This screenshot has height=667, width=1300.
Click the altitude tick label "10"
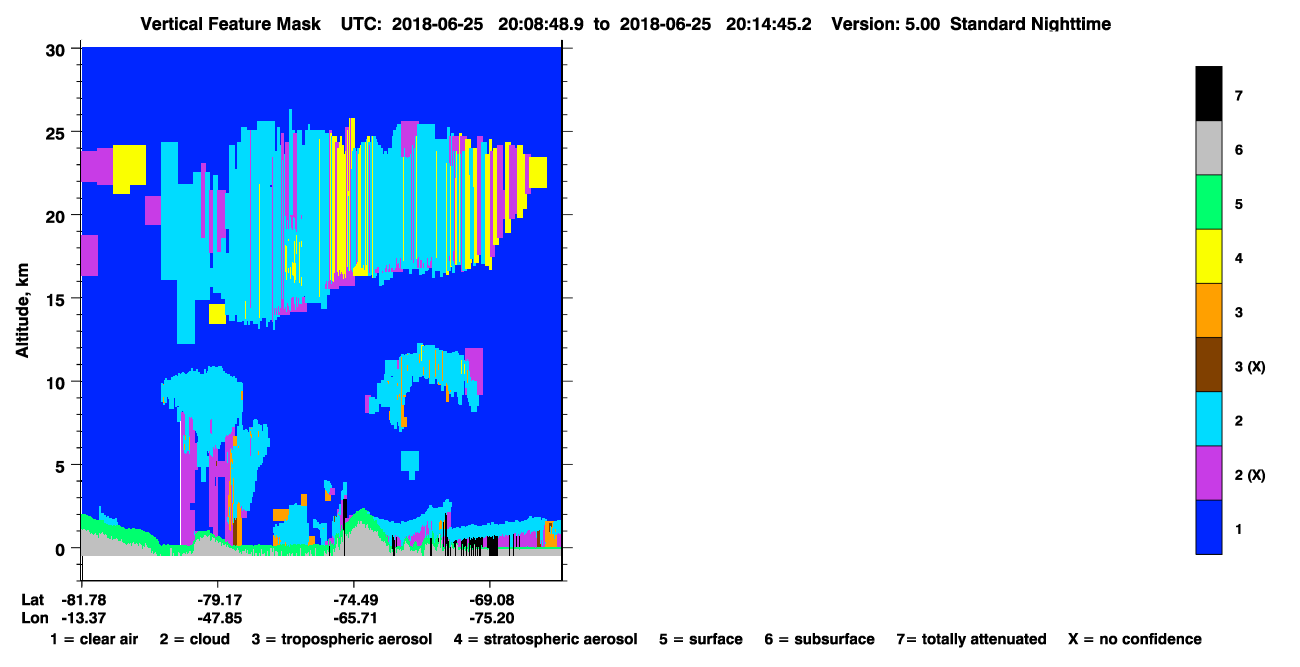(x=58, y=382)
